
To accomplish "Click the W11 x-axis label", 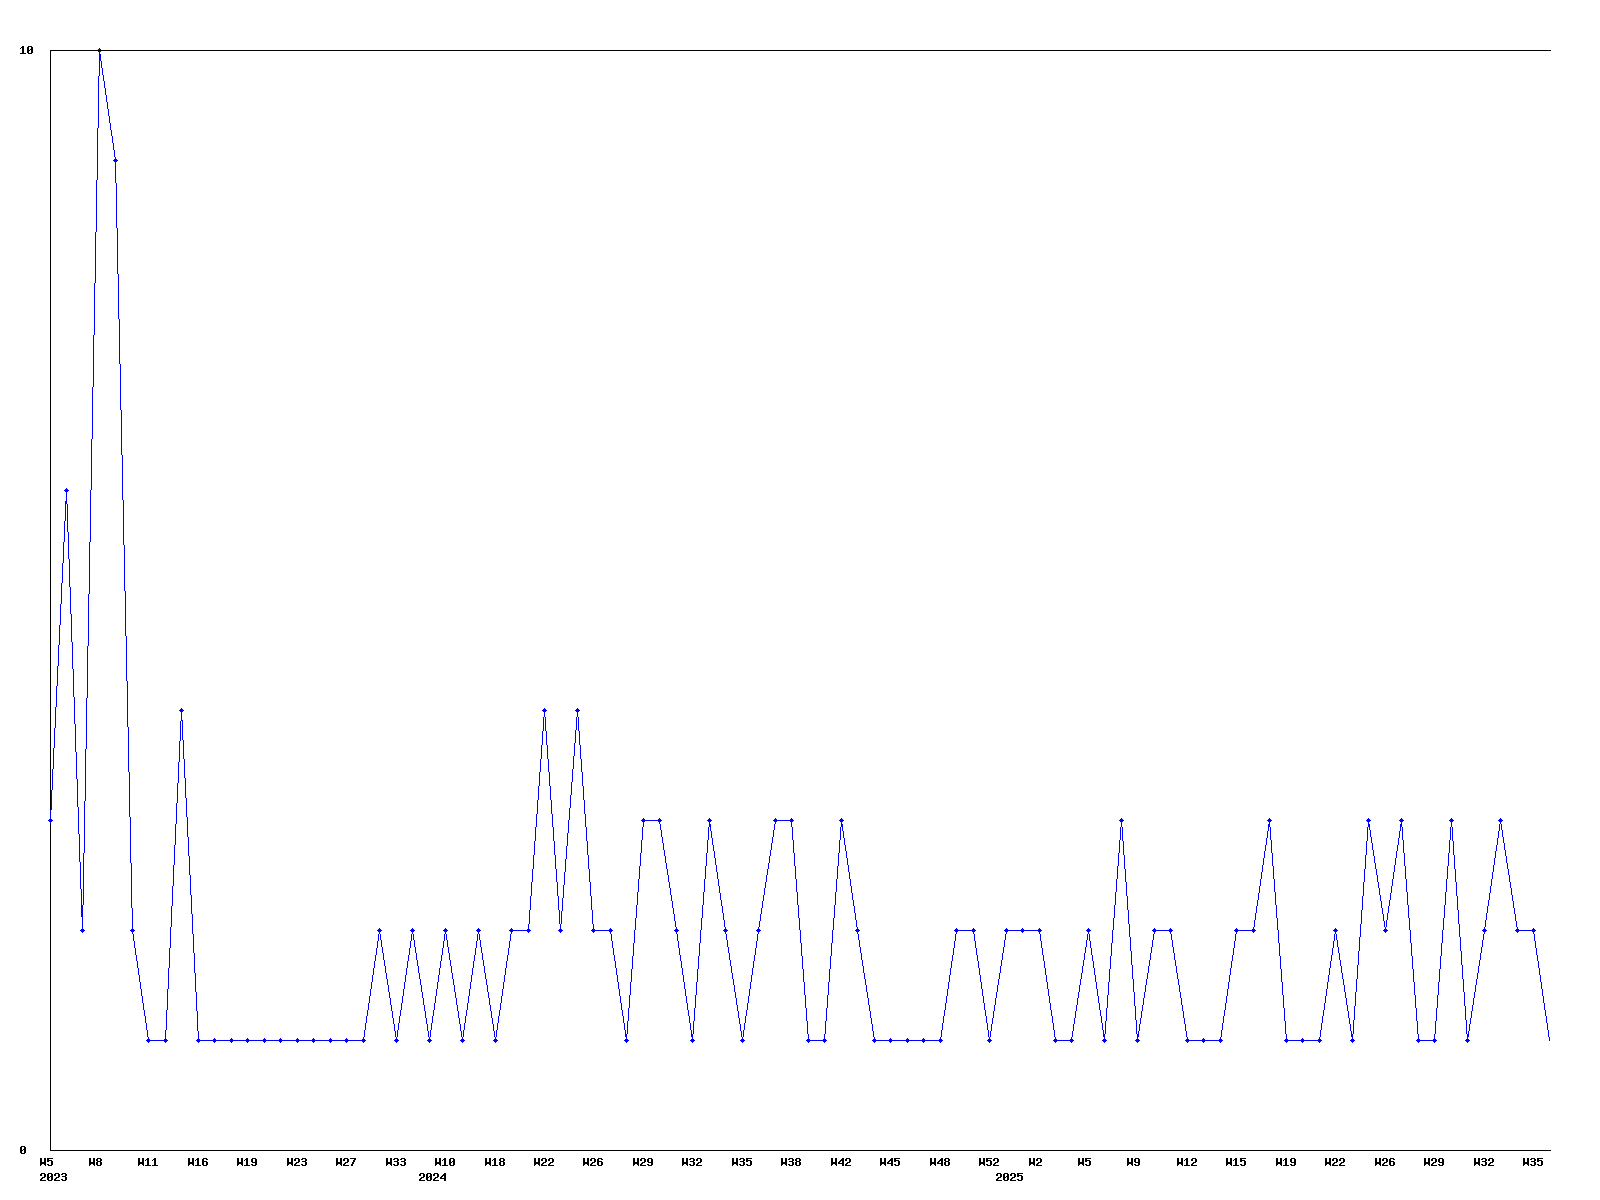I will (x=148, y=1162).
